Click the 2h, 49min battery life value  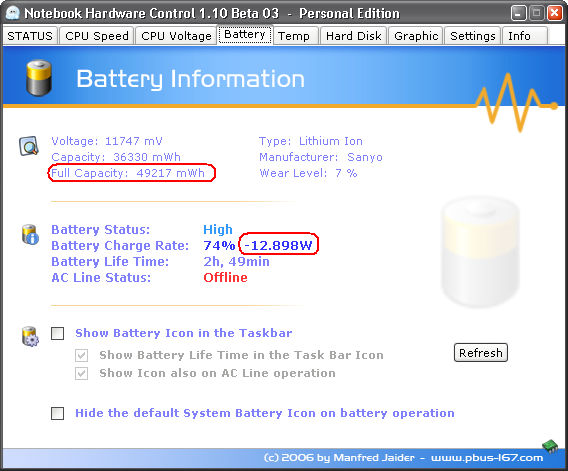(x=236, y=261)
